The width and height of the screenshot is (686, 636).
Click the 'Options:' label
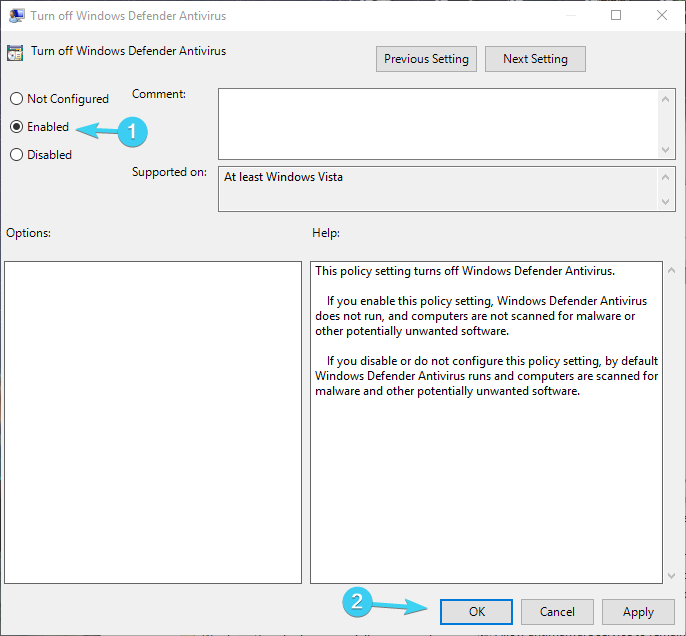click(28, 233)
